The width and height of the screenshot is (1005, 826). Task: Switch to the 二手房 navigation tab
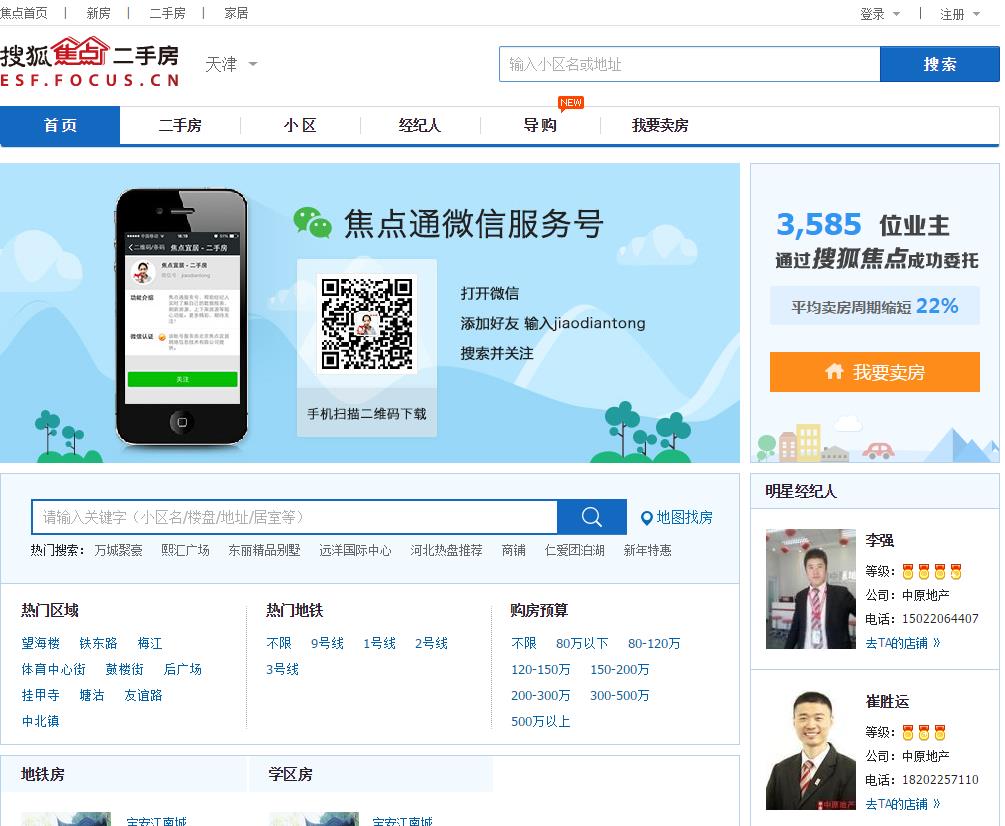(180, 126)
